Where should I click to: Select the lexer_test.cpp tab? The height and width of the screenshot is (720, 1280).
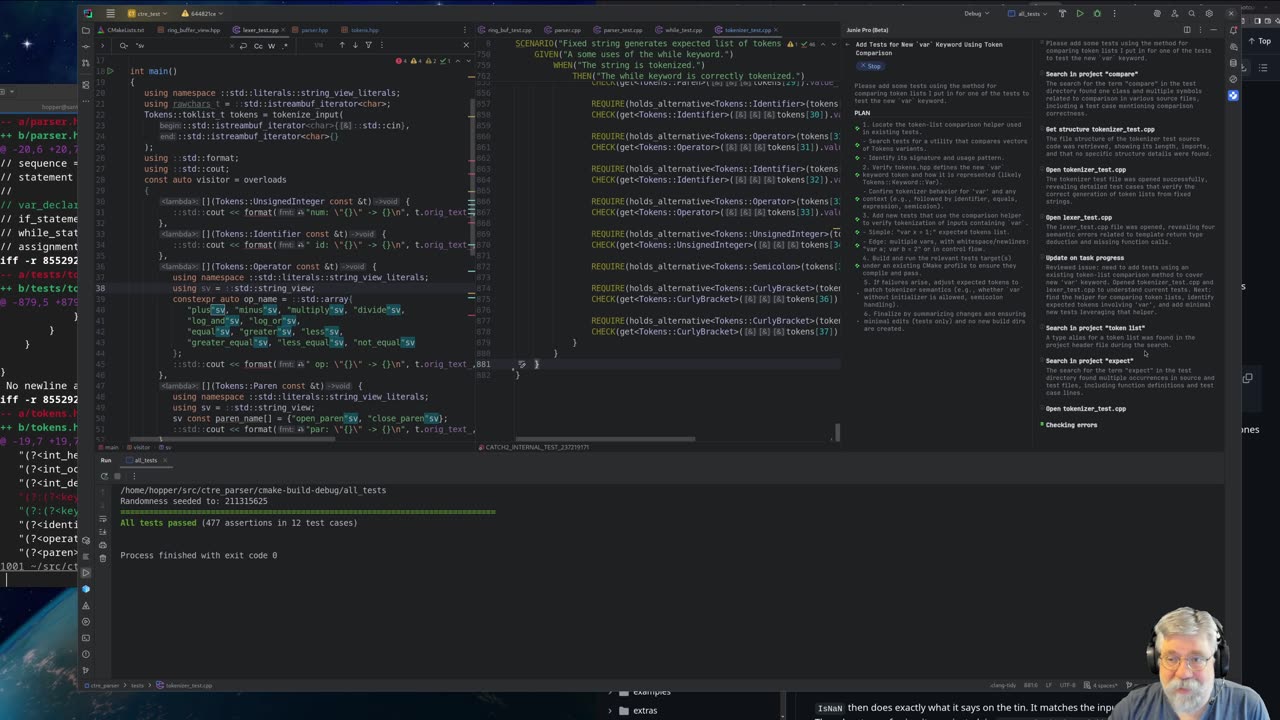pyautogui.click(x=259, y=30)
